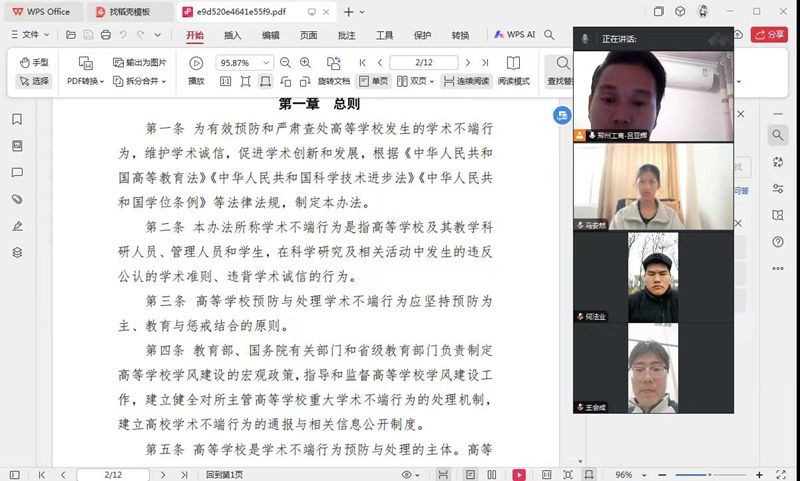The width and height of the screenshot is (800, 481).
Task: Rotate page clockwise icon
Action: click(x=305, y=81)
